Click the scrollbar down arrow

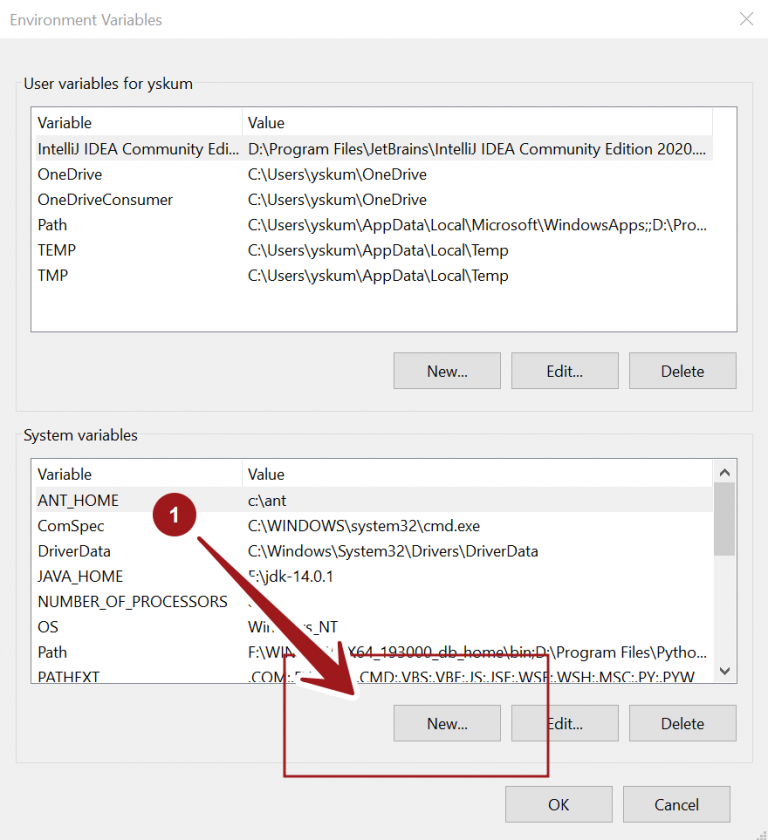(725, 671)
